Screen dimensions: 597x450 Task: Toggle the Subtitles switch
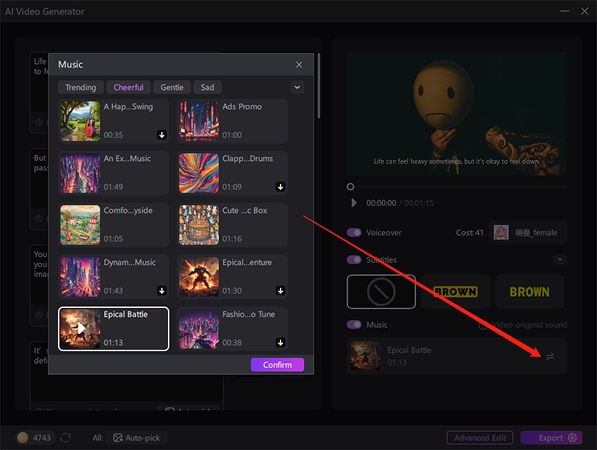[354, 260]
